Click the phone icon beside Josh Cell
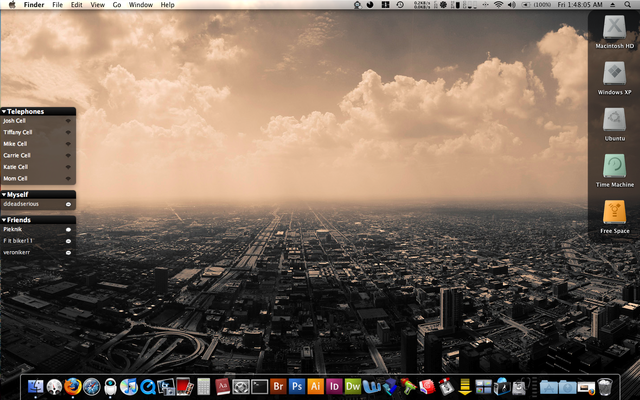Image resolution: width=640 pixels, height=400 pixels. coord(68,121)
